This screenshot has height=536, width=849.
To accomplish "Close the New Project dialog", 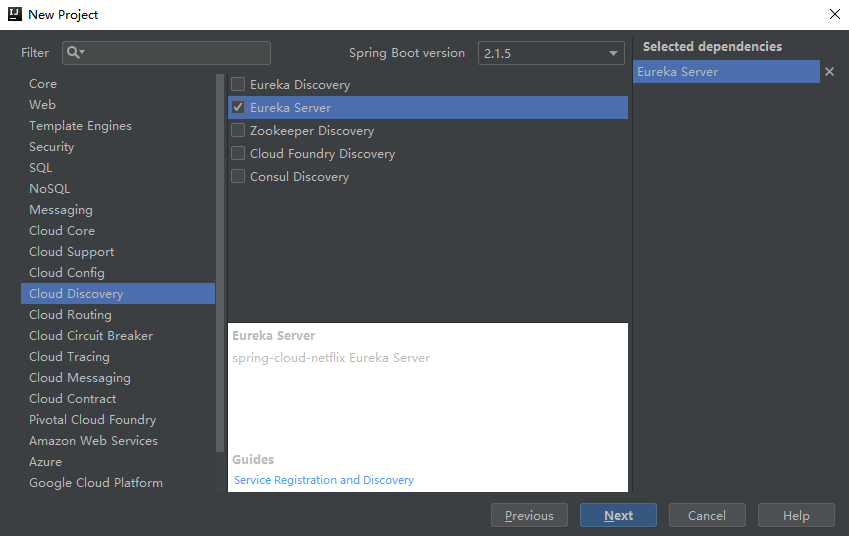I will point(834,14).
